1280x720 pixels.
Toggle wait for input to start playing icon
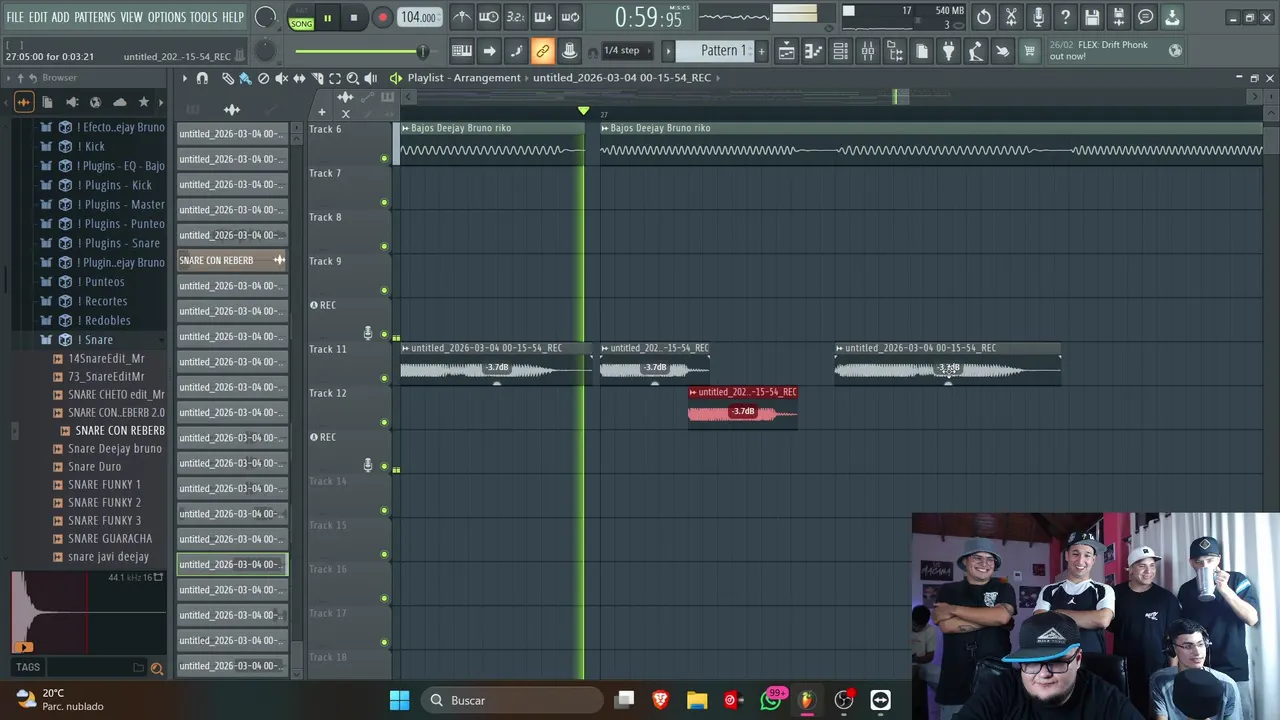(488, 17)
